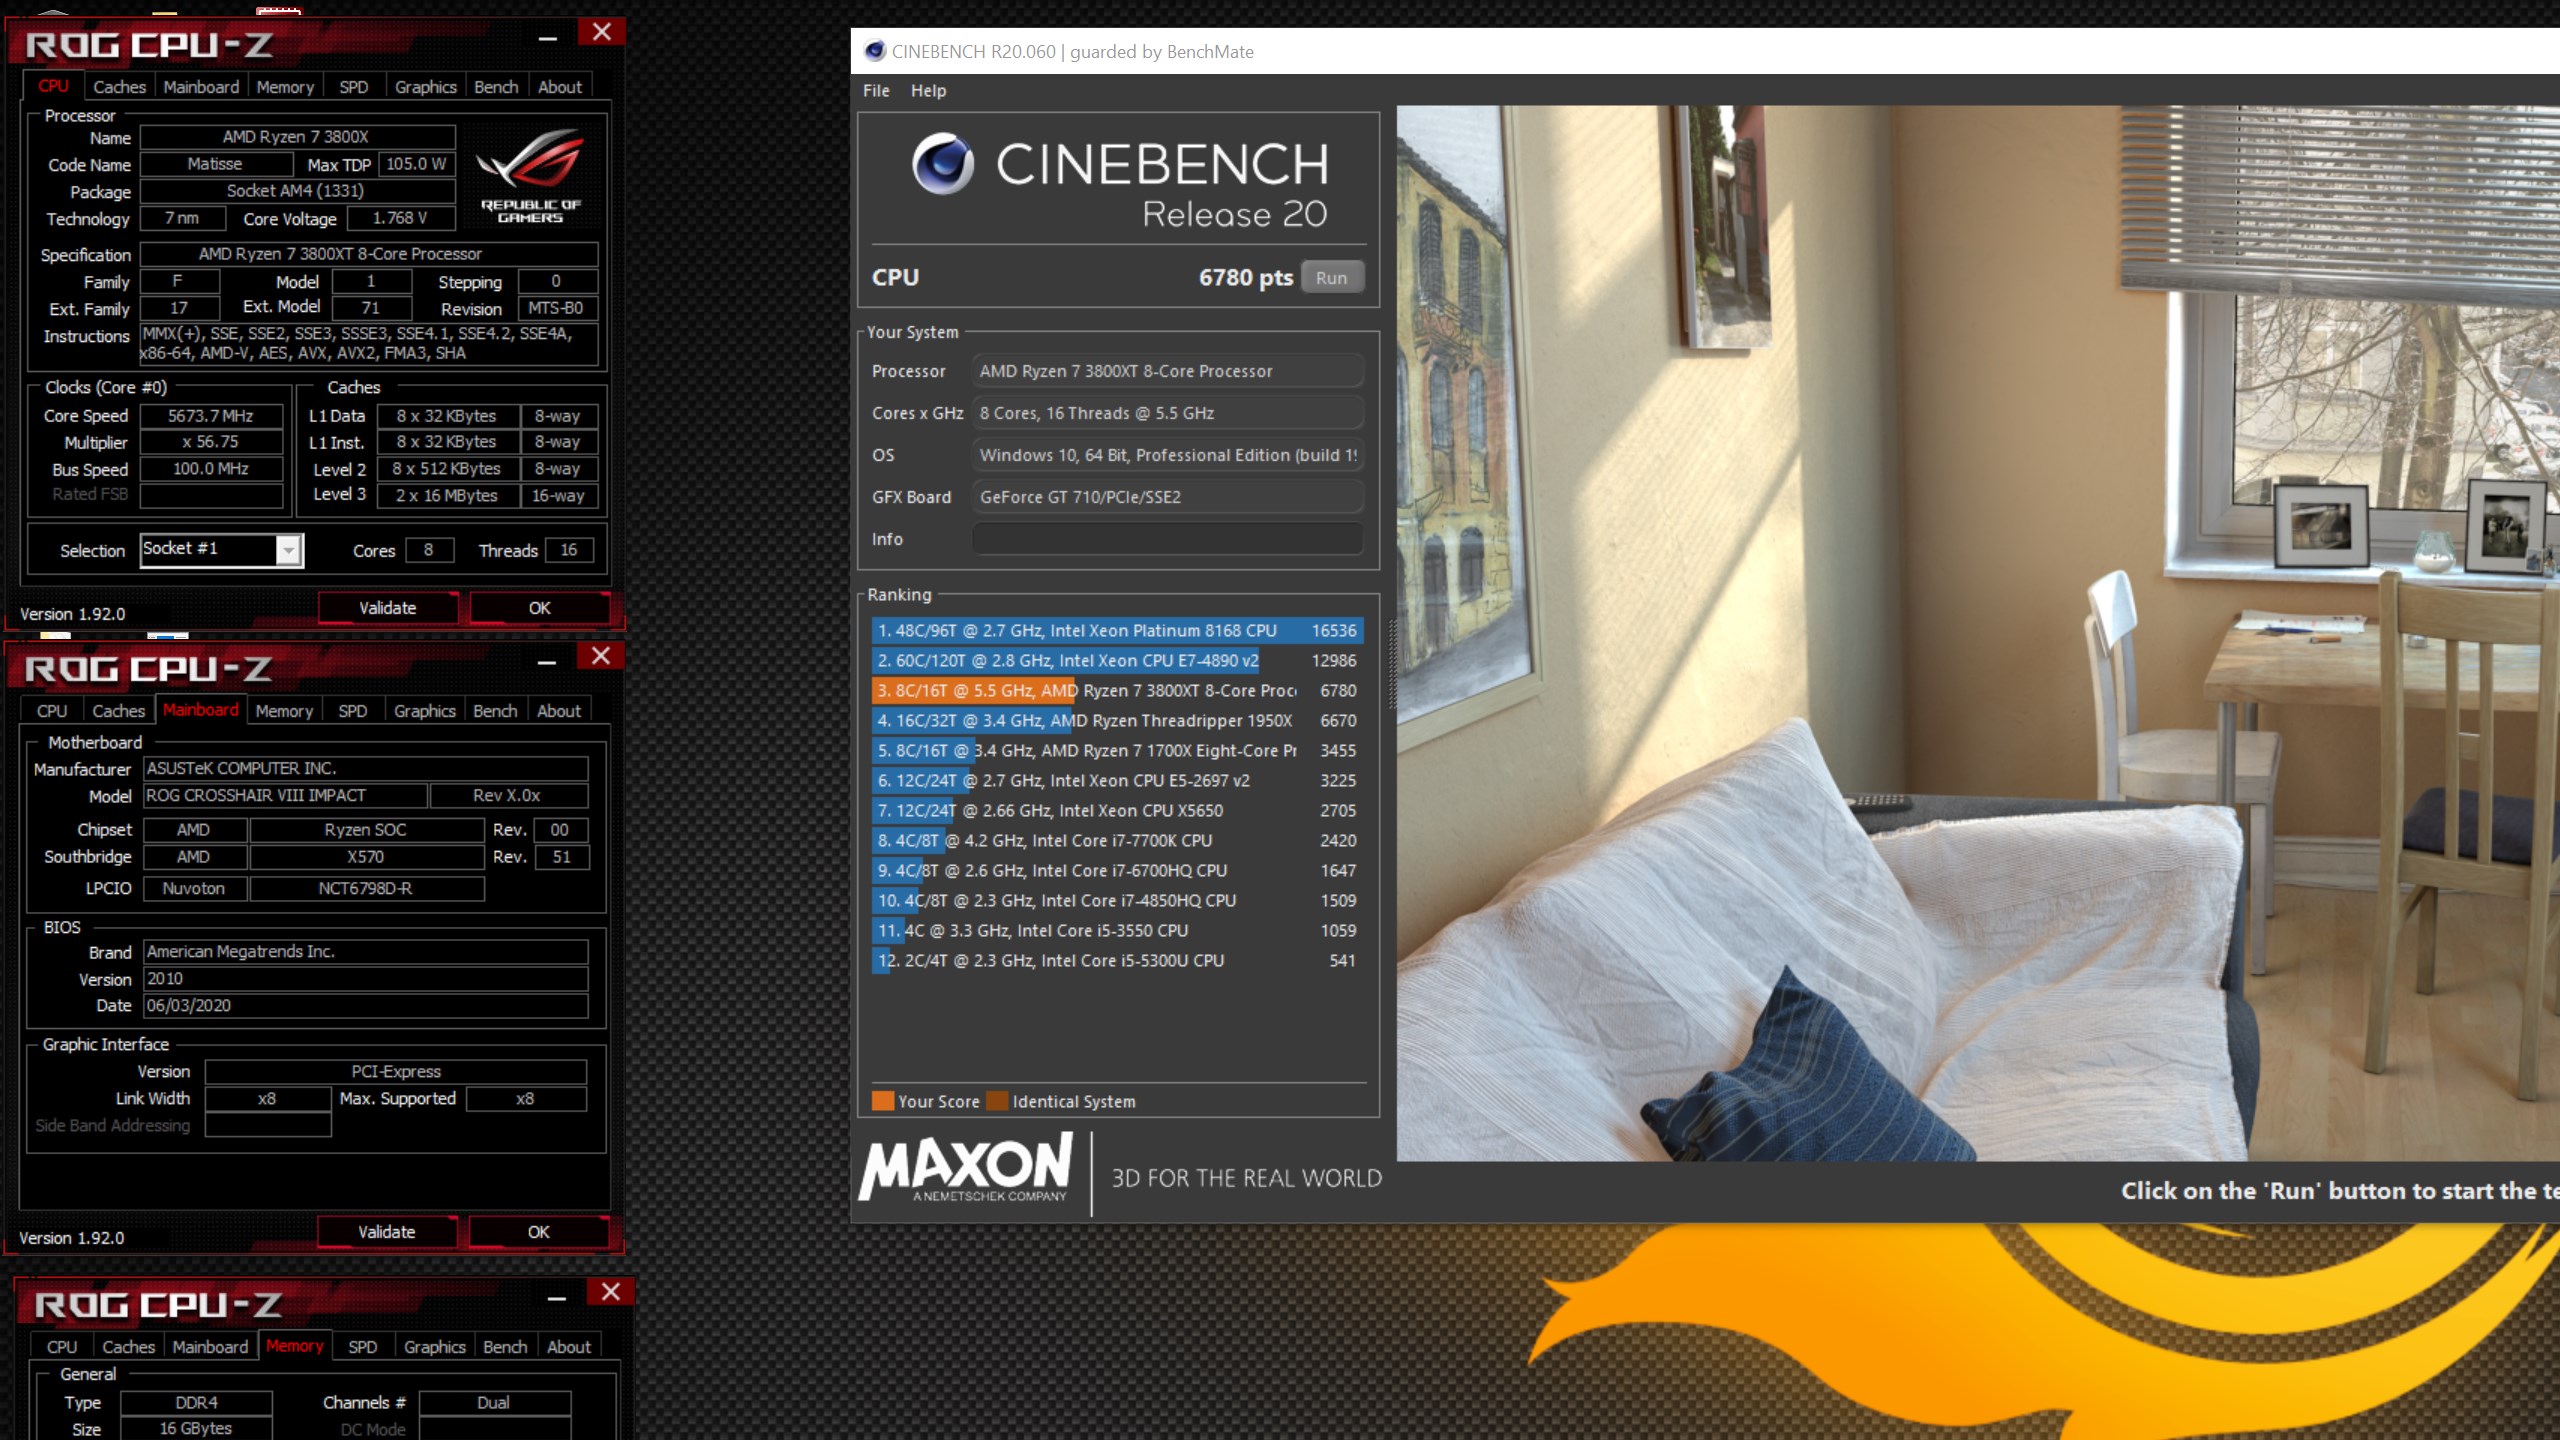2560x1440 pixels.
Task: Click the Core Speed 5673.7 MHz value
Action: [211, 416]
